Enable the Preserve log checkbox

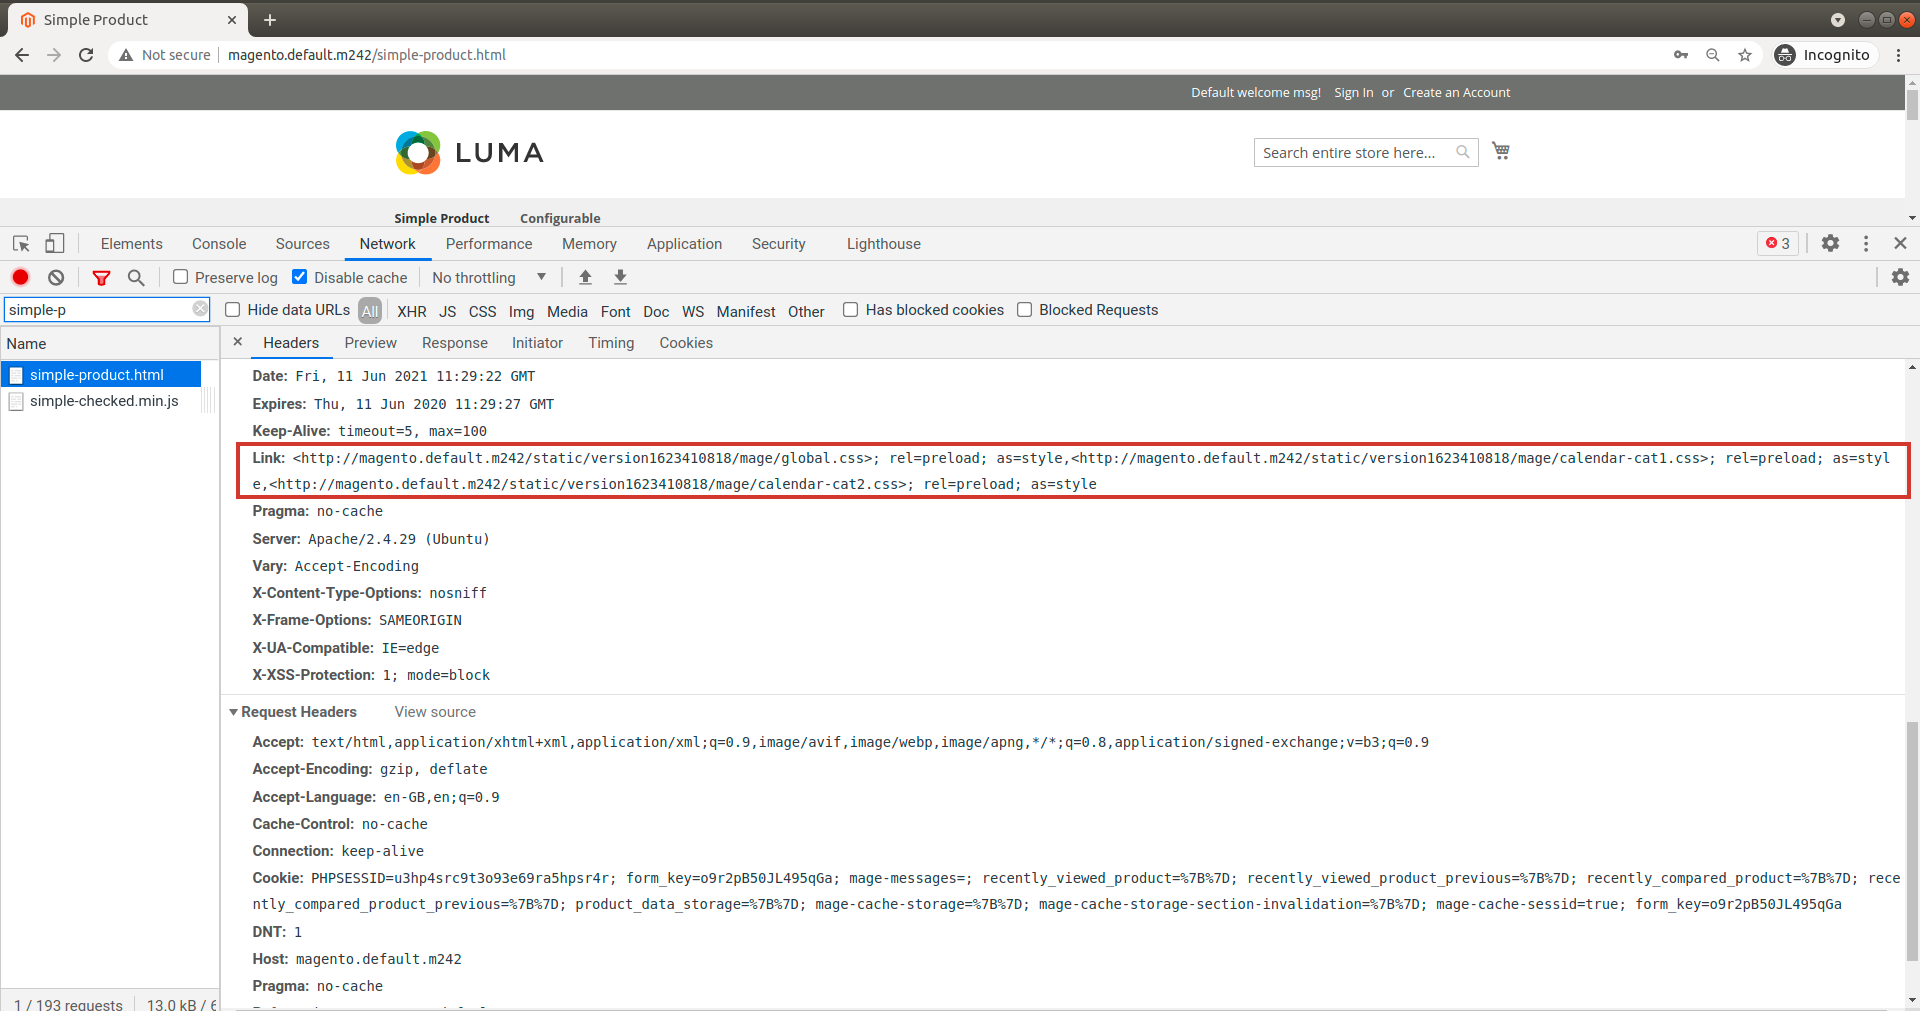pos(181,277)
